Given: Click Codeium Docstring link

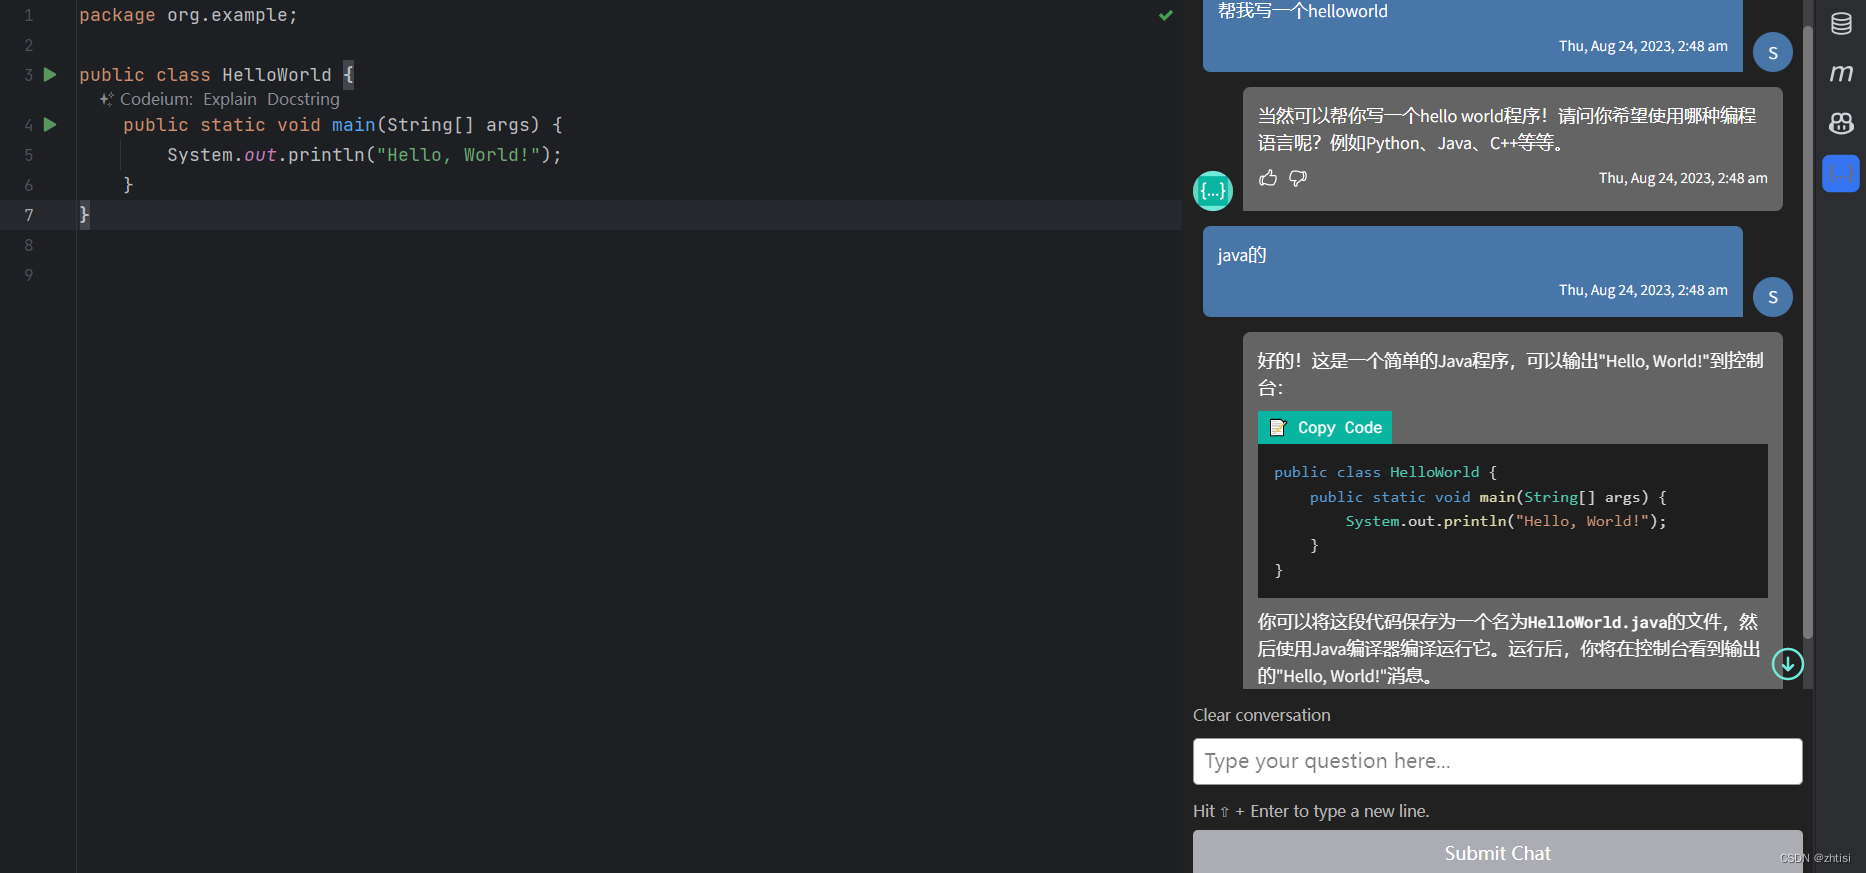Looking at the screenshot, I should 303,99.
